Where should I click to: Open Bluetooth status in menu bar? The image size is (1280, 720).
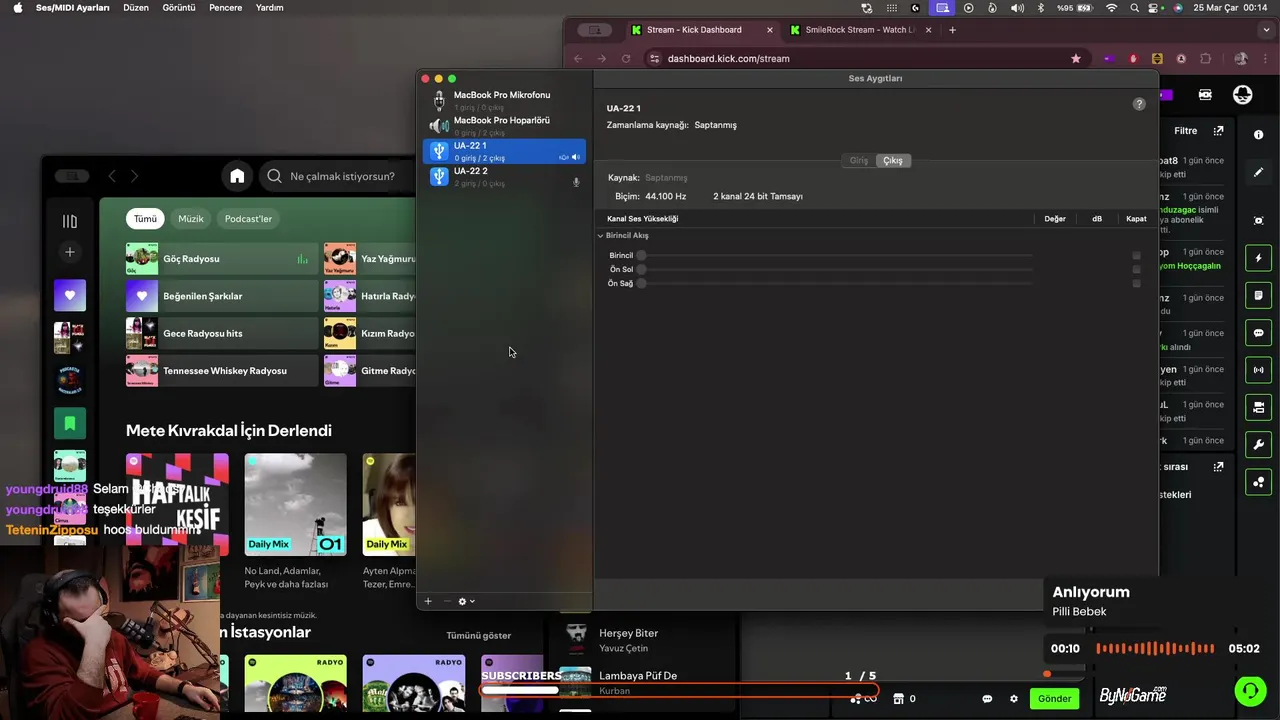coord(1040,7)
